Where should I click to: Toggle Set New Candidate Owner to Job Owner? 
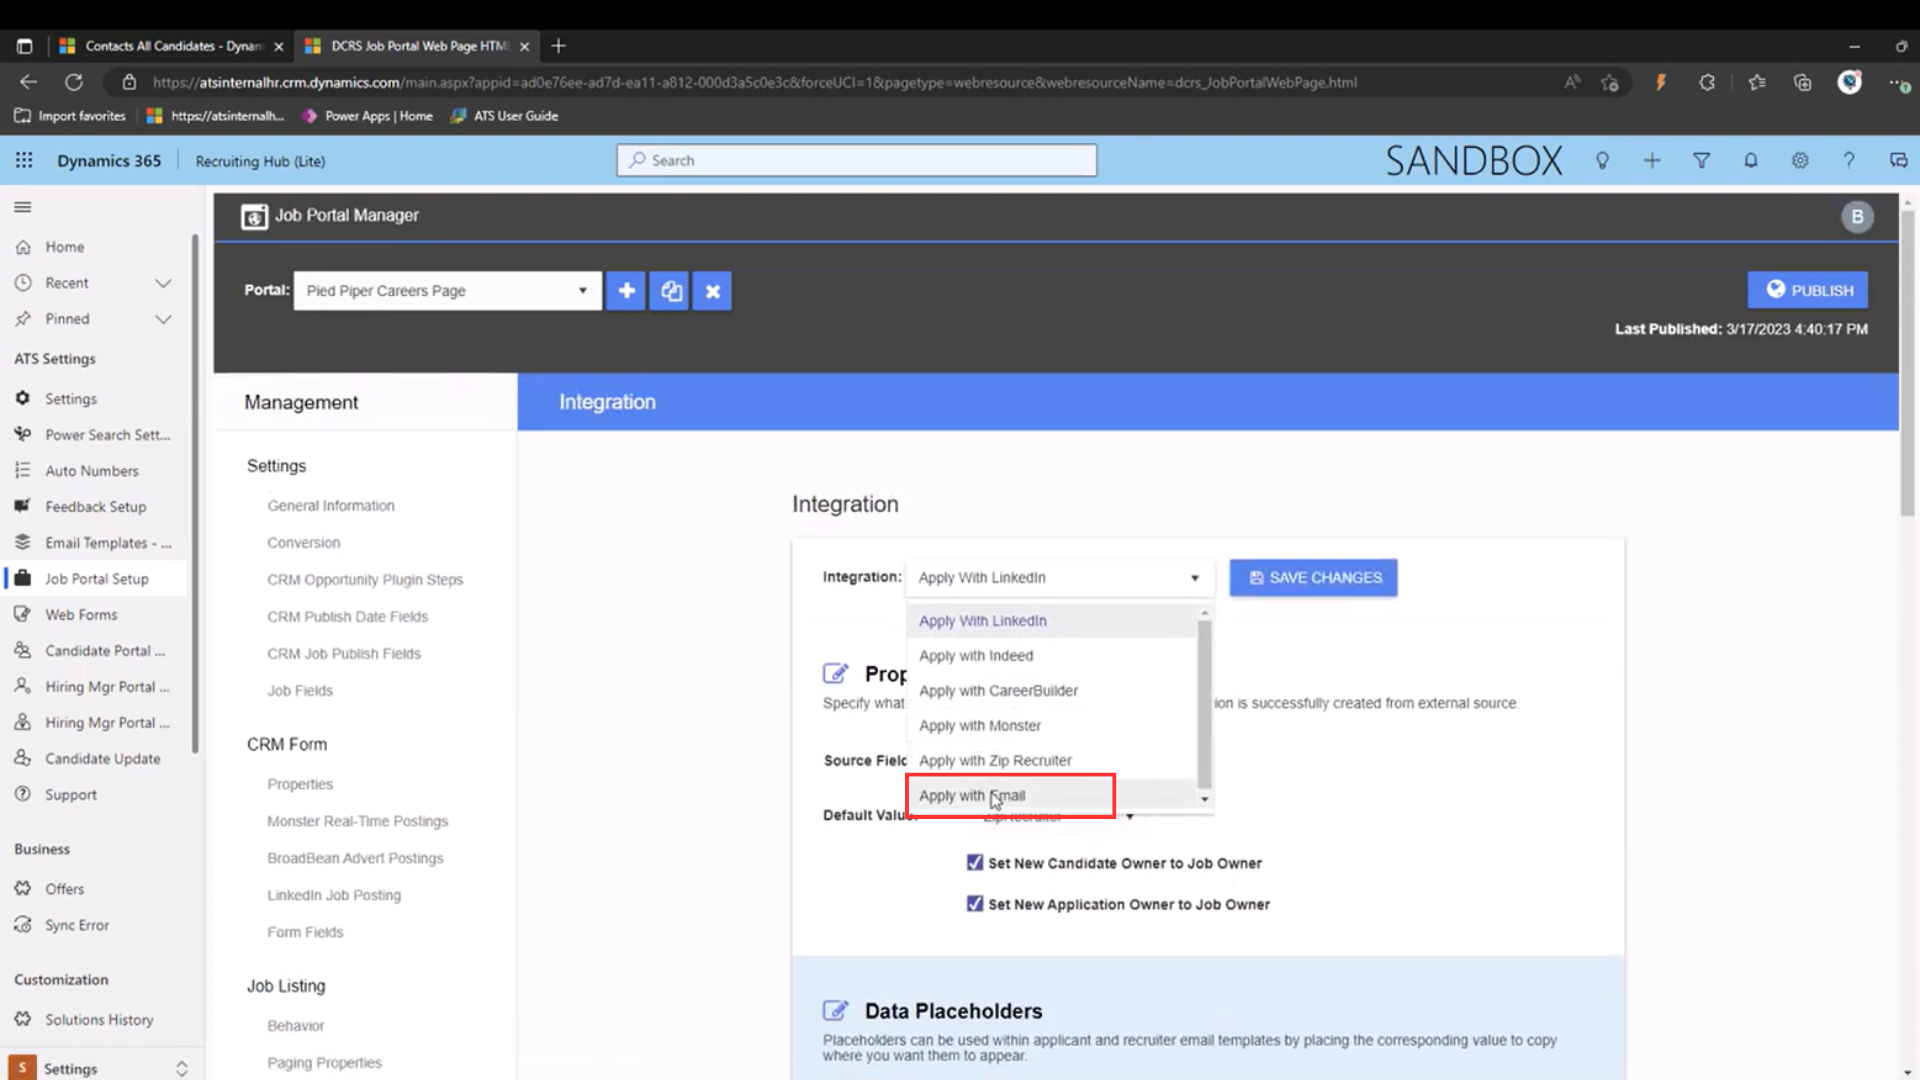975,862
